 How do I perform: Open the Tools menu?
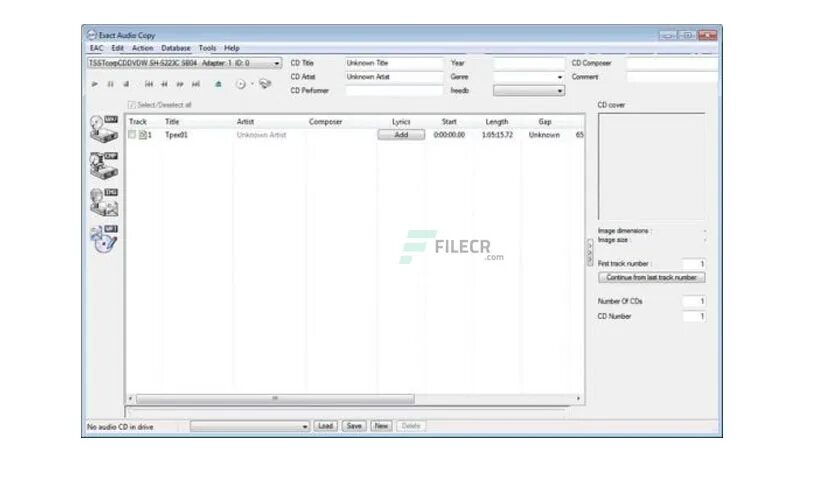click(207, 48)
